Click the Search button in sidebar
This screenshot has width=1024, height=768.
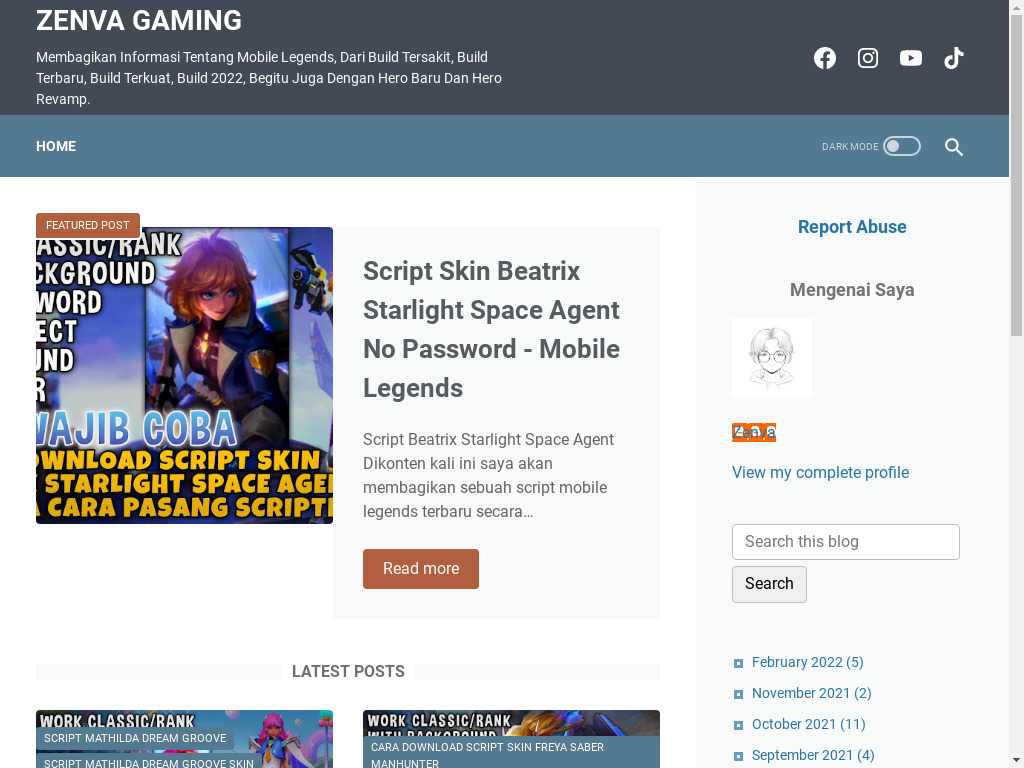(x=769, y=584)
